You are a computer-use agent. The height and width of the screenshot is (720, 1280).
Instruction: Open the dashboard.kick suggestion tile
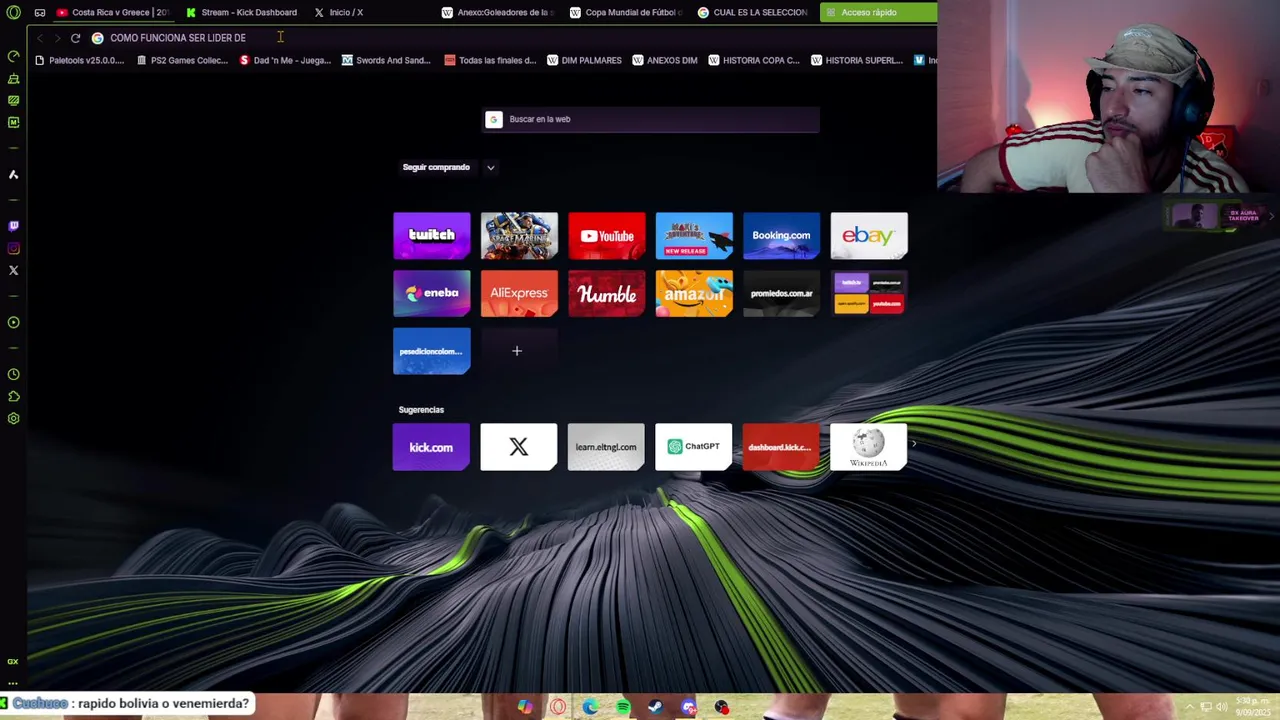tap(781, 447)
